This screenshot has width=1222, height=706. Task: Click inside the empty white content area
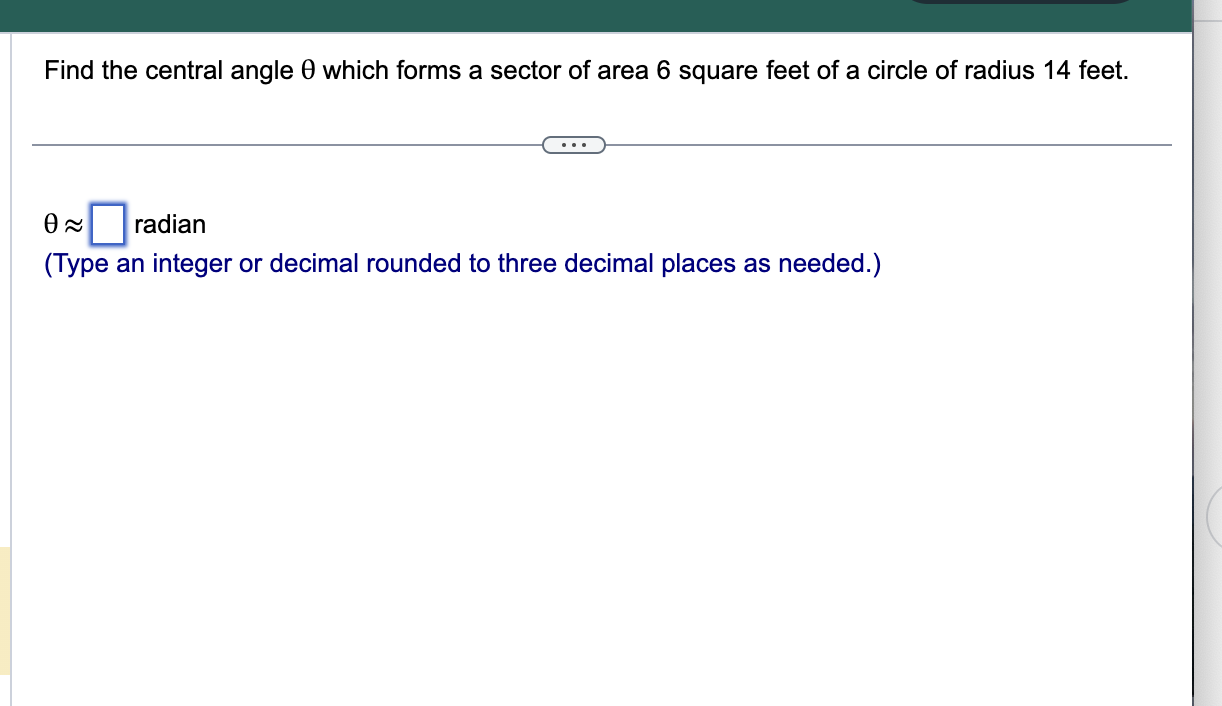(600, 450)
